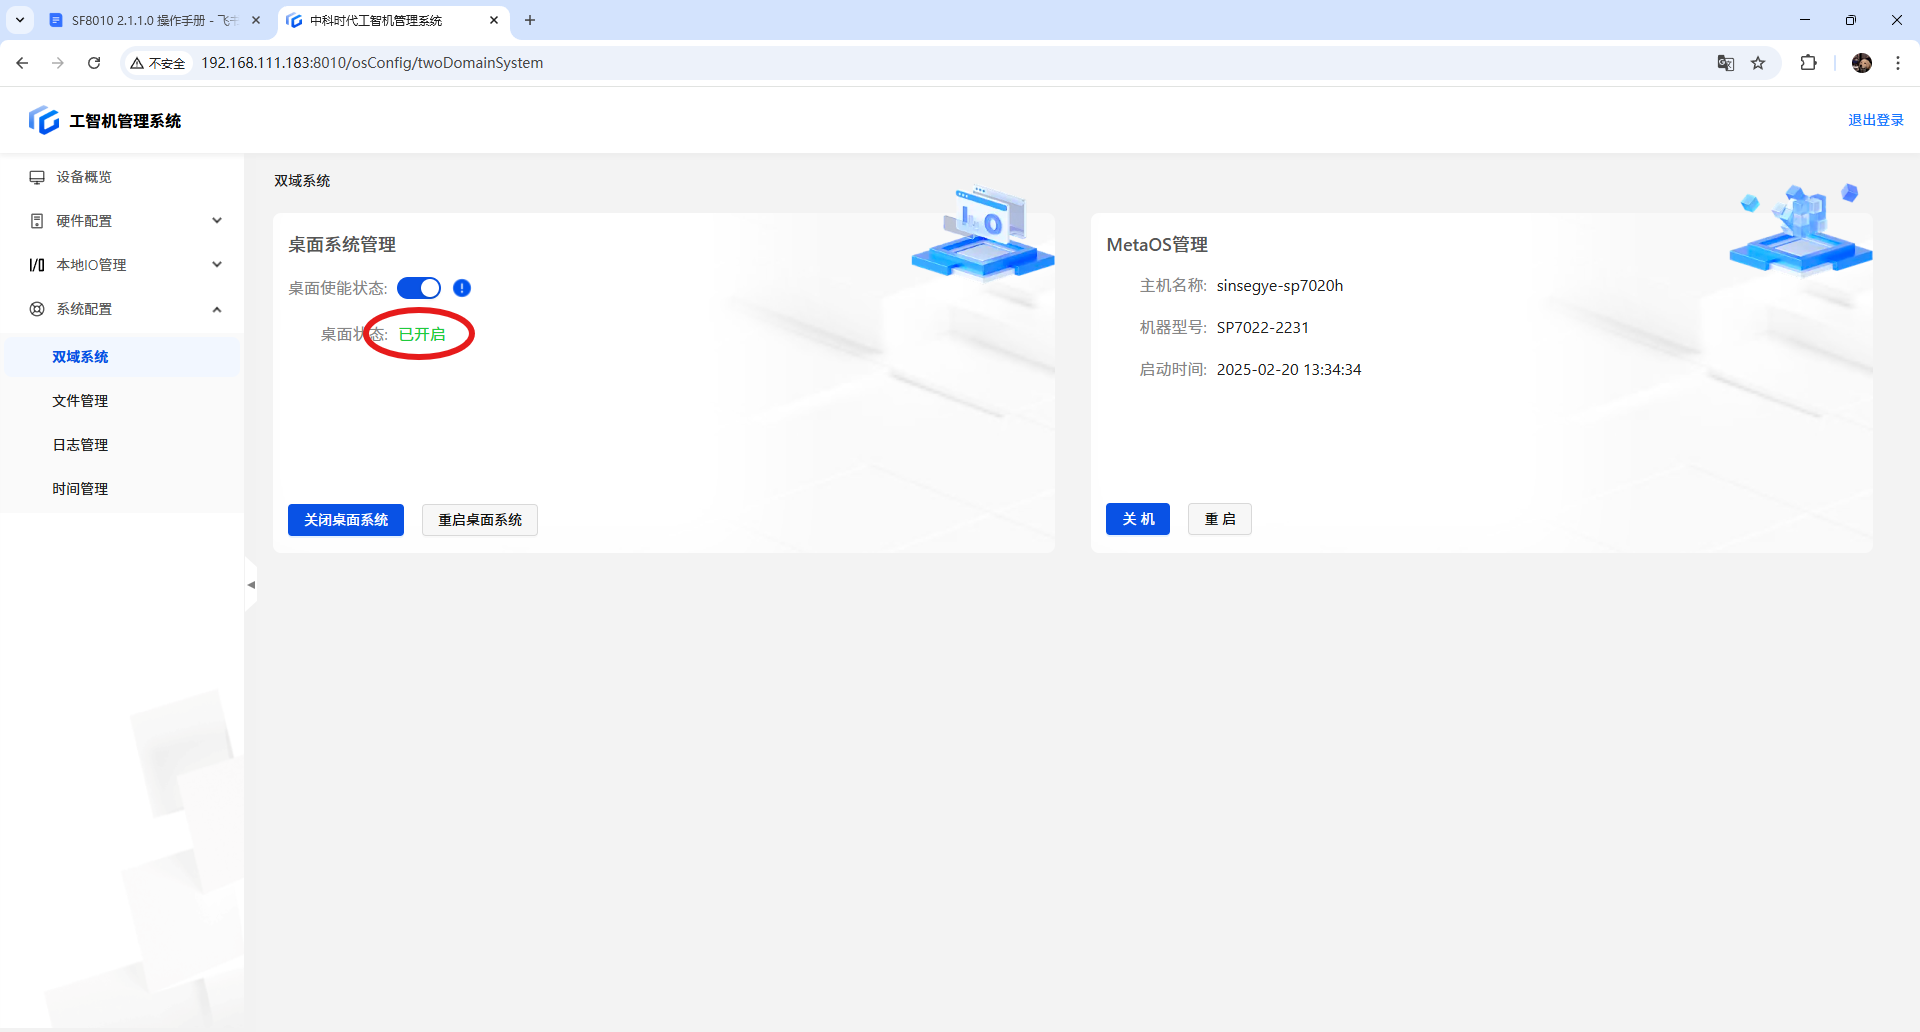This screenshot has width=1920, height=1032.
Task: Click the MetaOS 重启 button
Action: pos(1220,519)
